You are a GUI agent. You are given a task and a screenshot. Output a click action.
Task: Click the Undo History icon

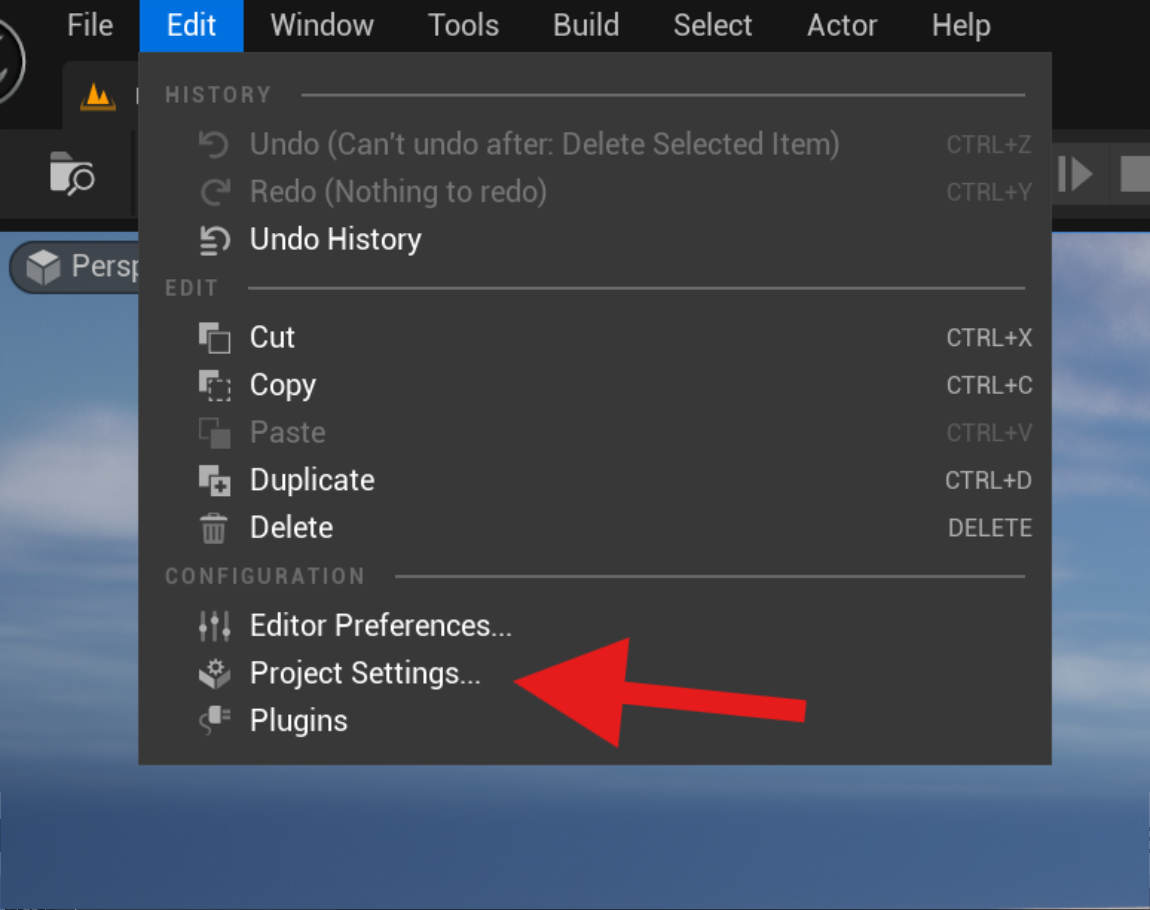tap(214, 240)
